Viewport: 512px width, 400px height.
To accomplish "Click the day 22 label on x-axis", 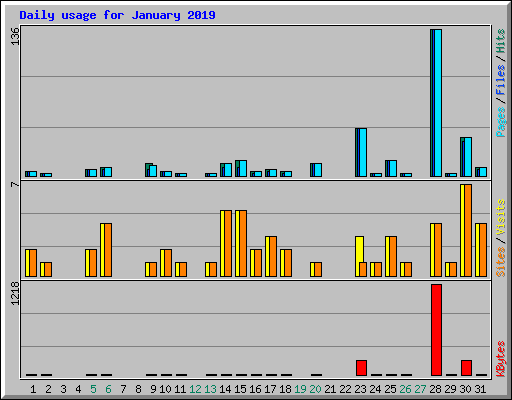I will (x=345, y=389).
